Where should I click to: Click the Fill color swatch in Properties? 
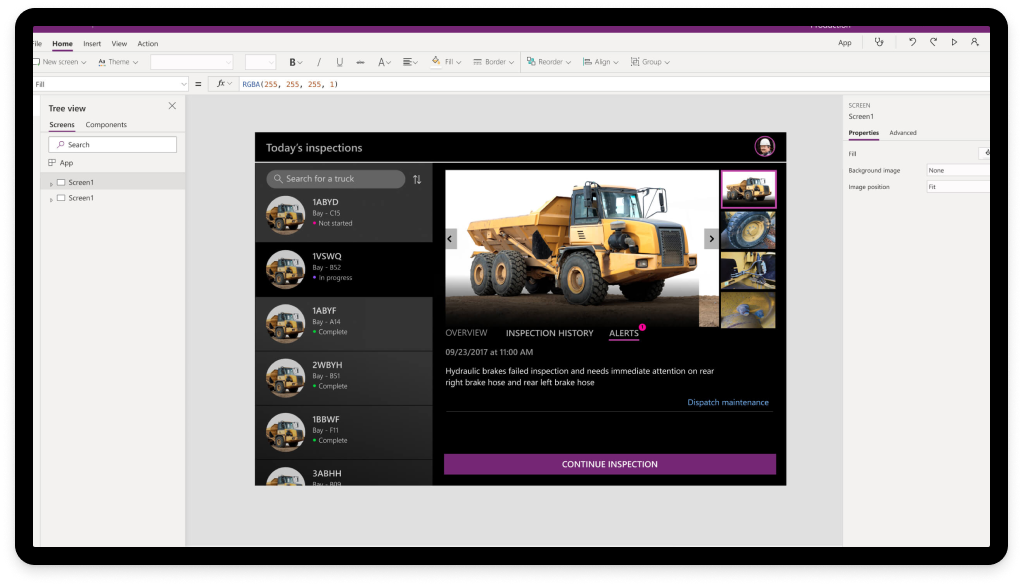point(984,153)
